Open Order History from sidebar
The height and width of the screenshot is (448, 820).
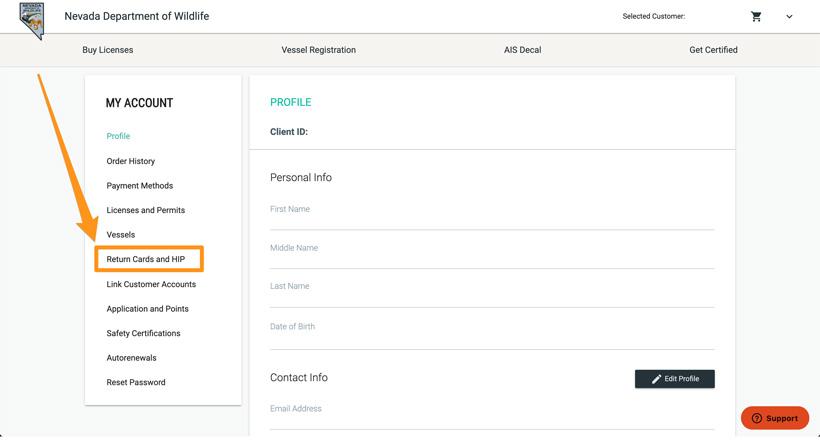click(x=131, y=161)
